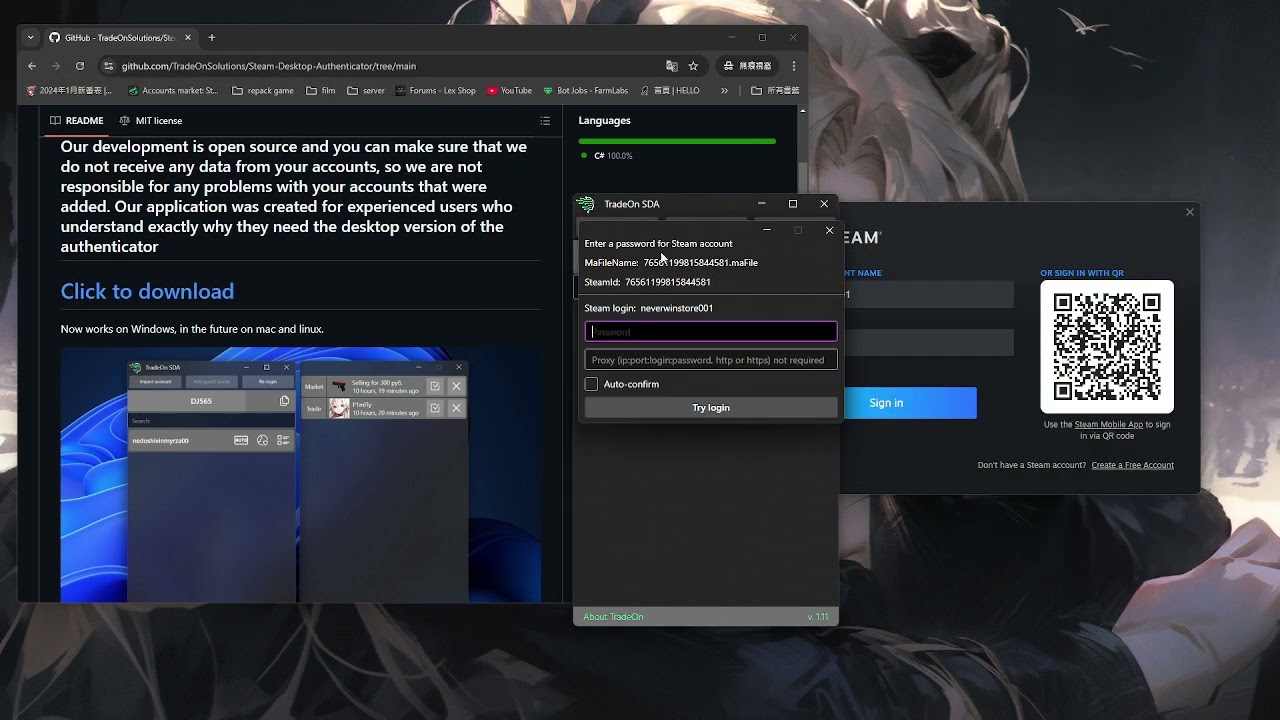This screenshot has height=720, width=1280.
Task: View site information icon in address bar
Action: click(x=108, y=66)
